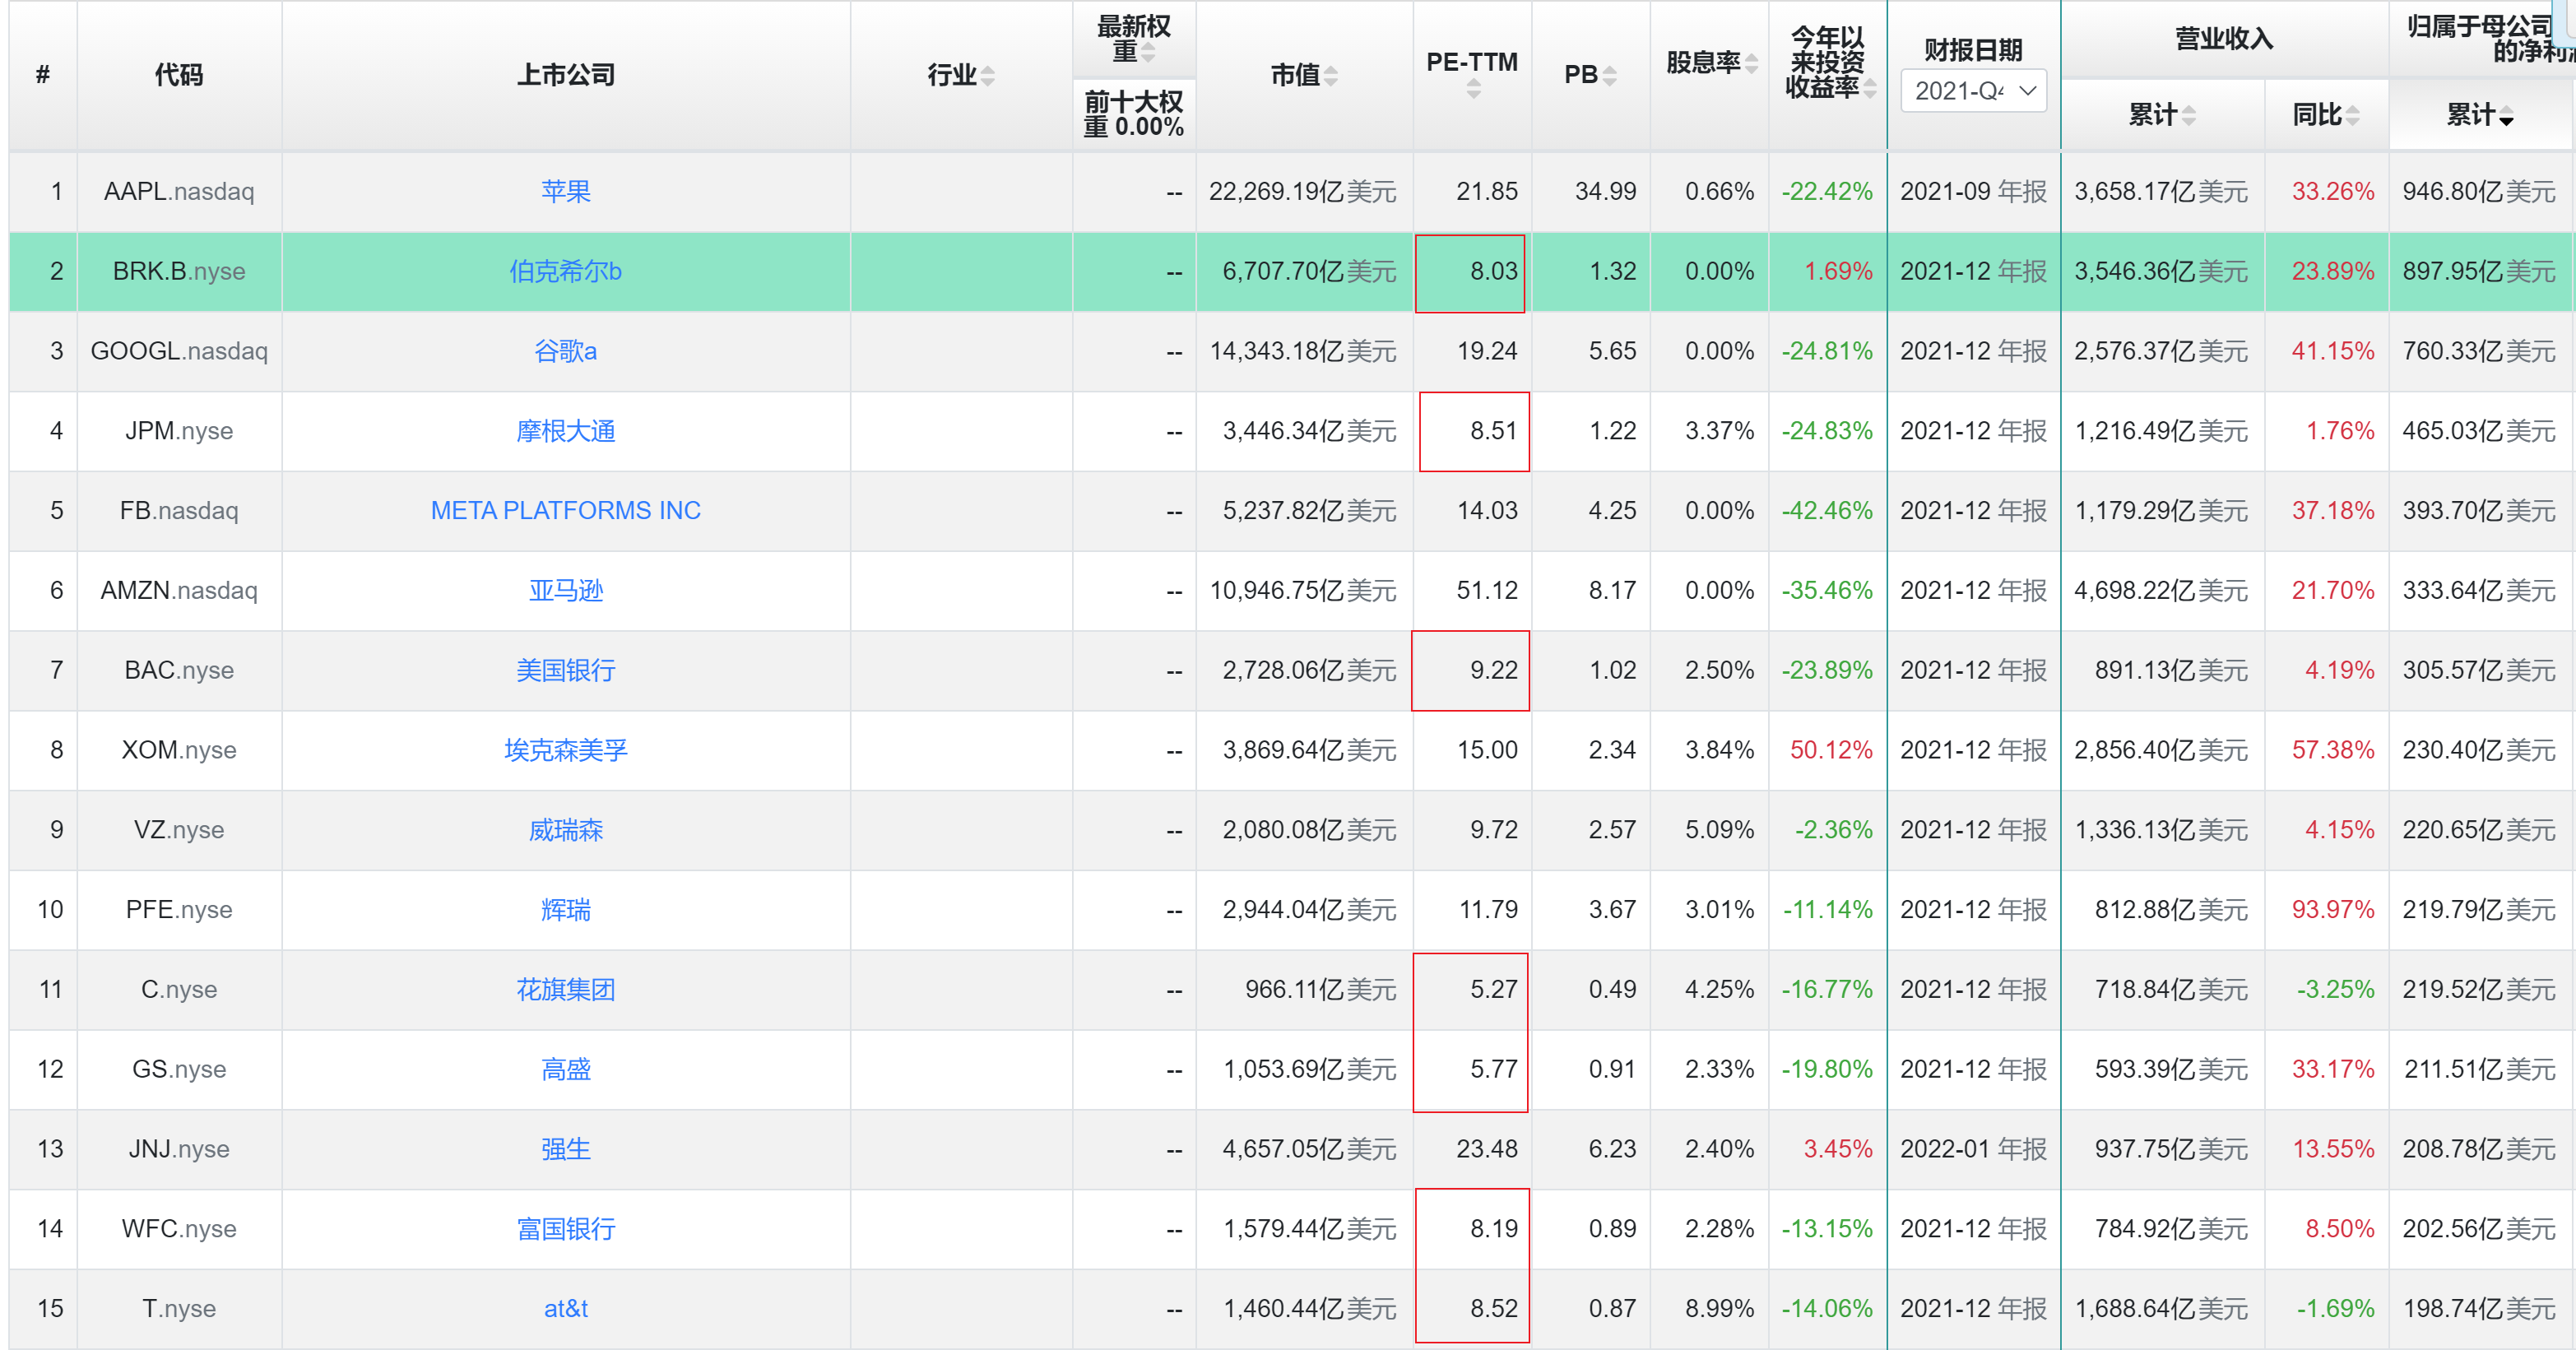
Task: Sort by 行业 column arrows
Action: click(x=987, y=75)
